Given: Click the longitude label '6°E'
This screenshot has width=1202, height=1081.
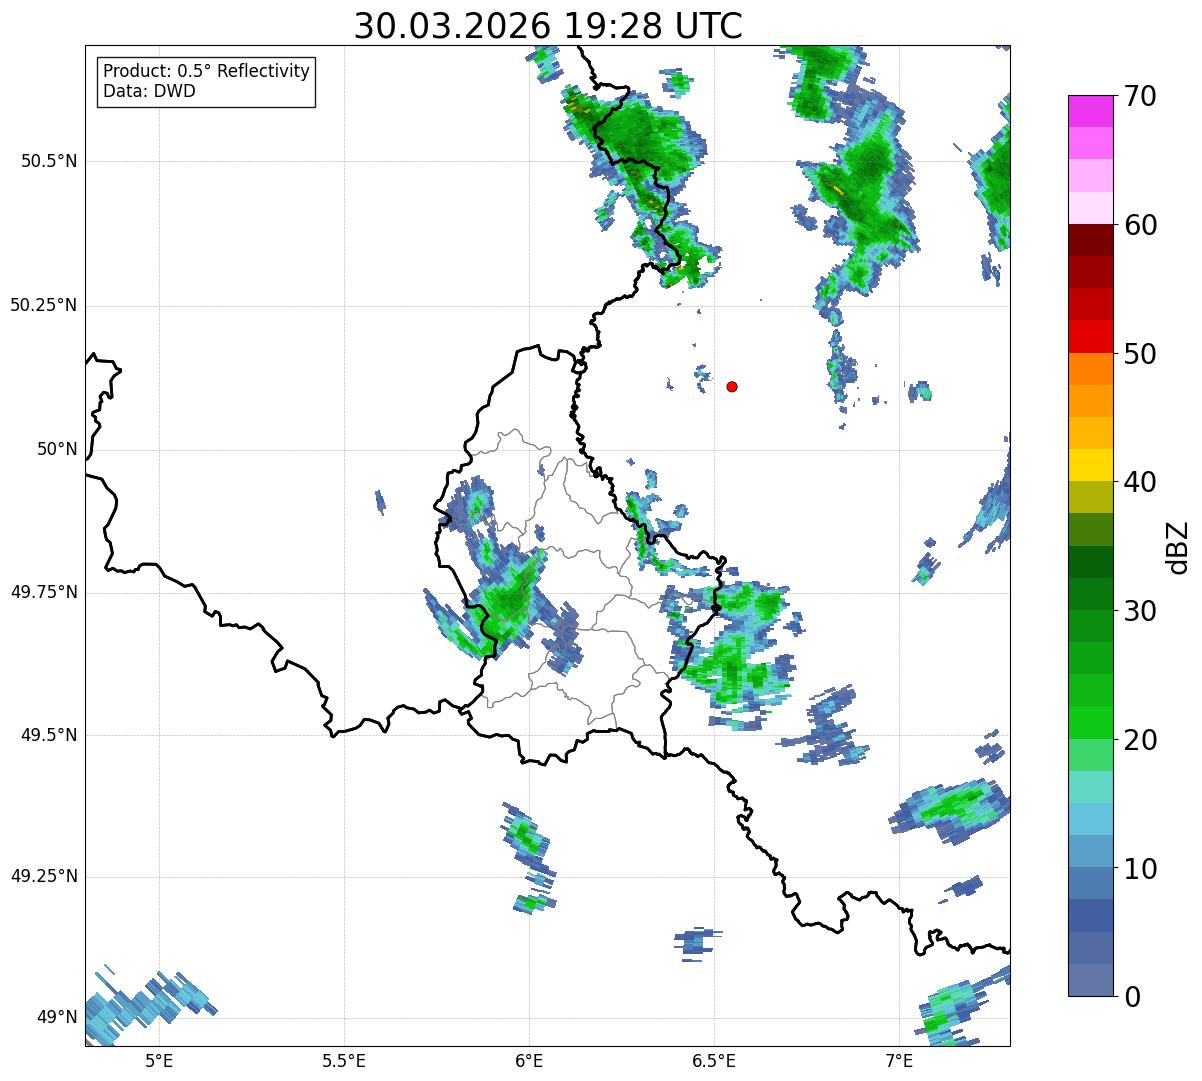Looking at the screenshot, I should [x=529, y=1060].
